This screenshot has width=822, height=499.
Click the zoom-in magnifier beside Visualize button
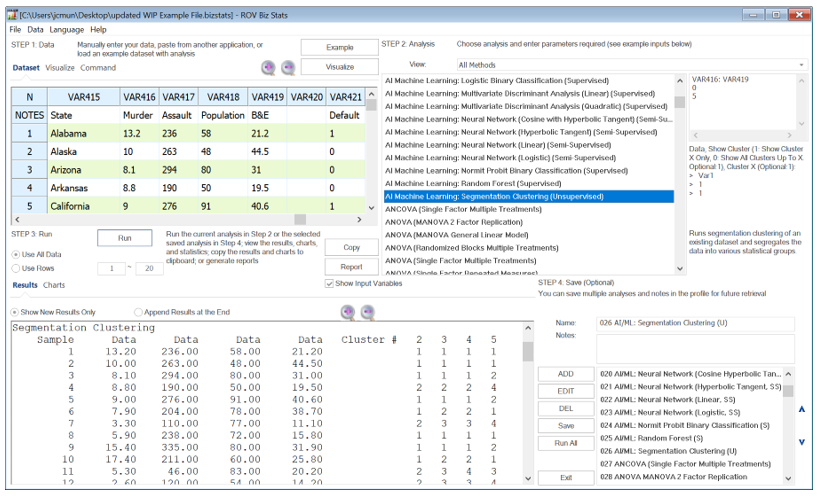pyautogui.click(x=268, y=67)
